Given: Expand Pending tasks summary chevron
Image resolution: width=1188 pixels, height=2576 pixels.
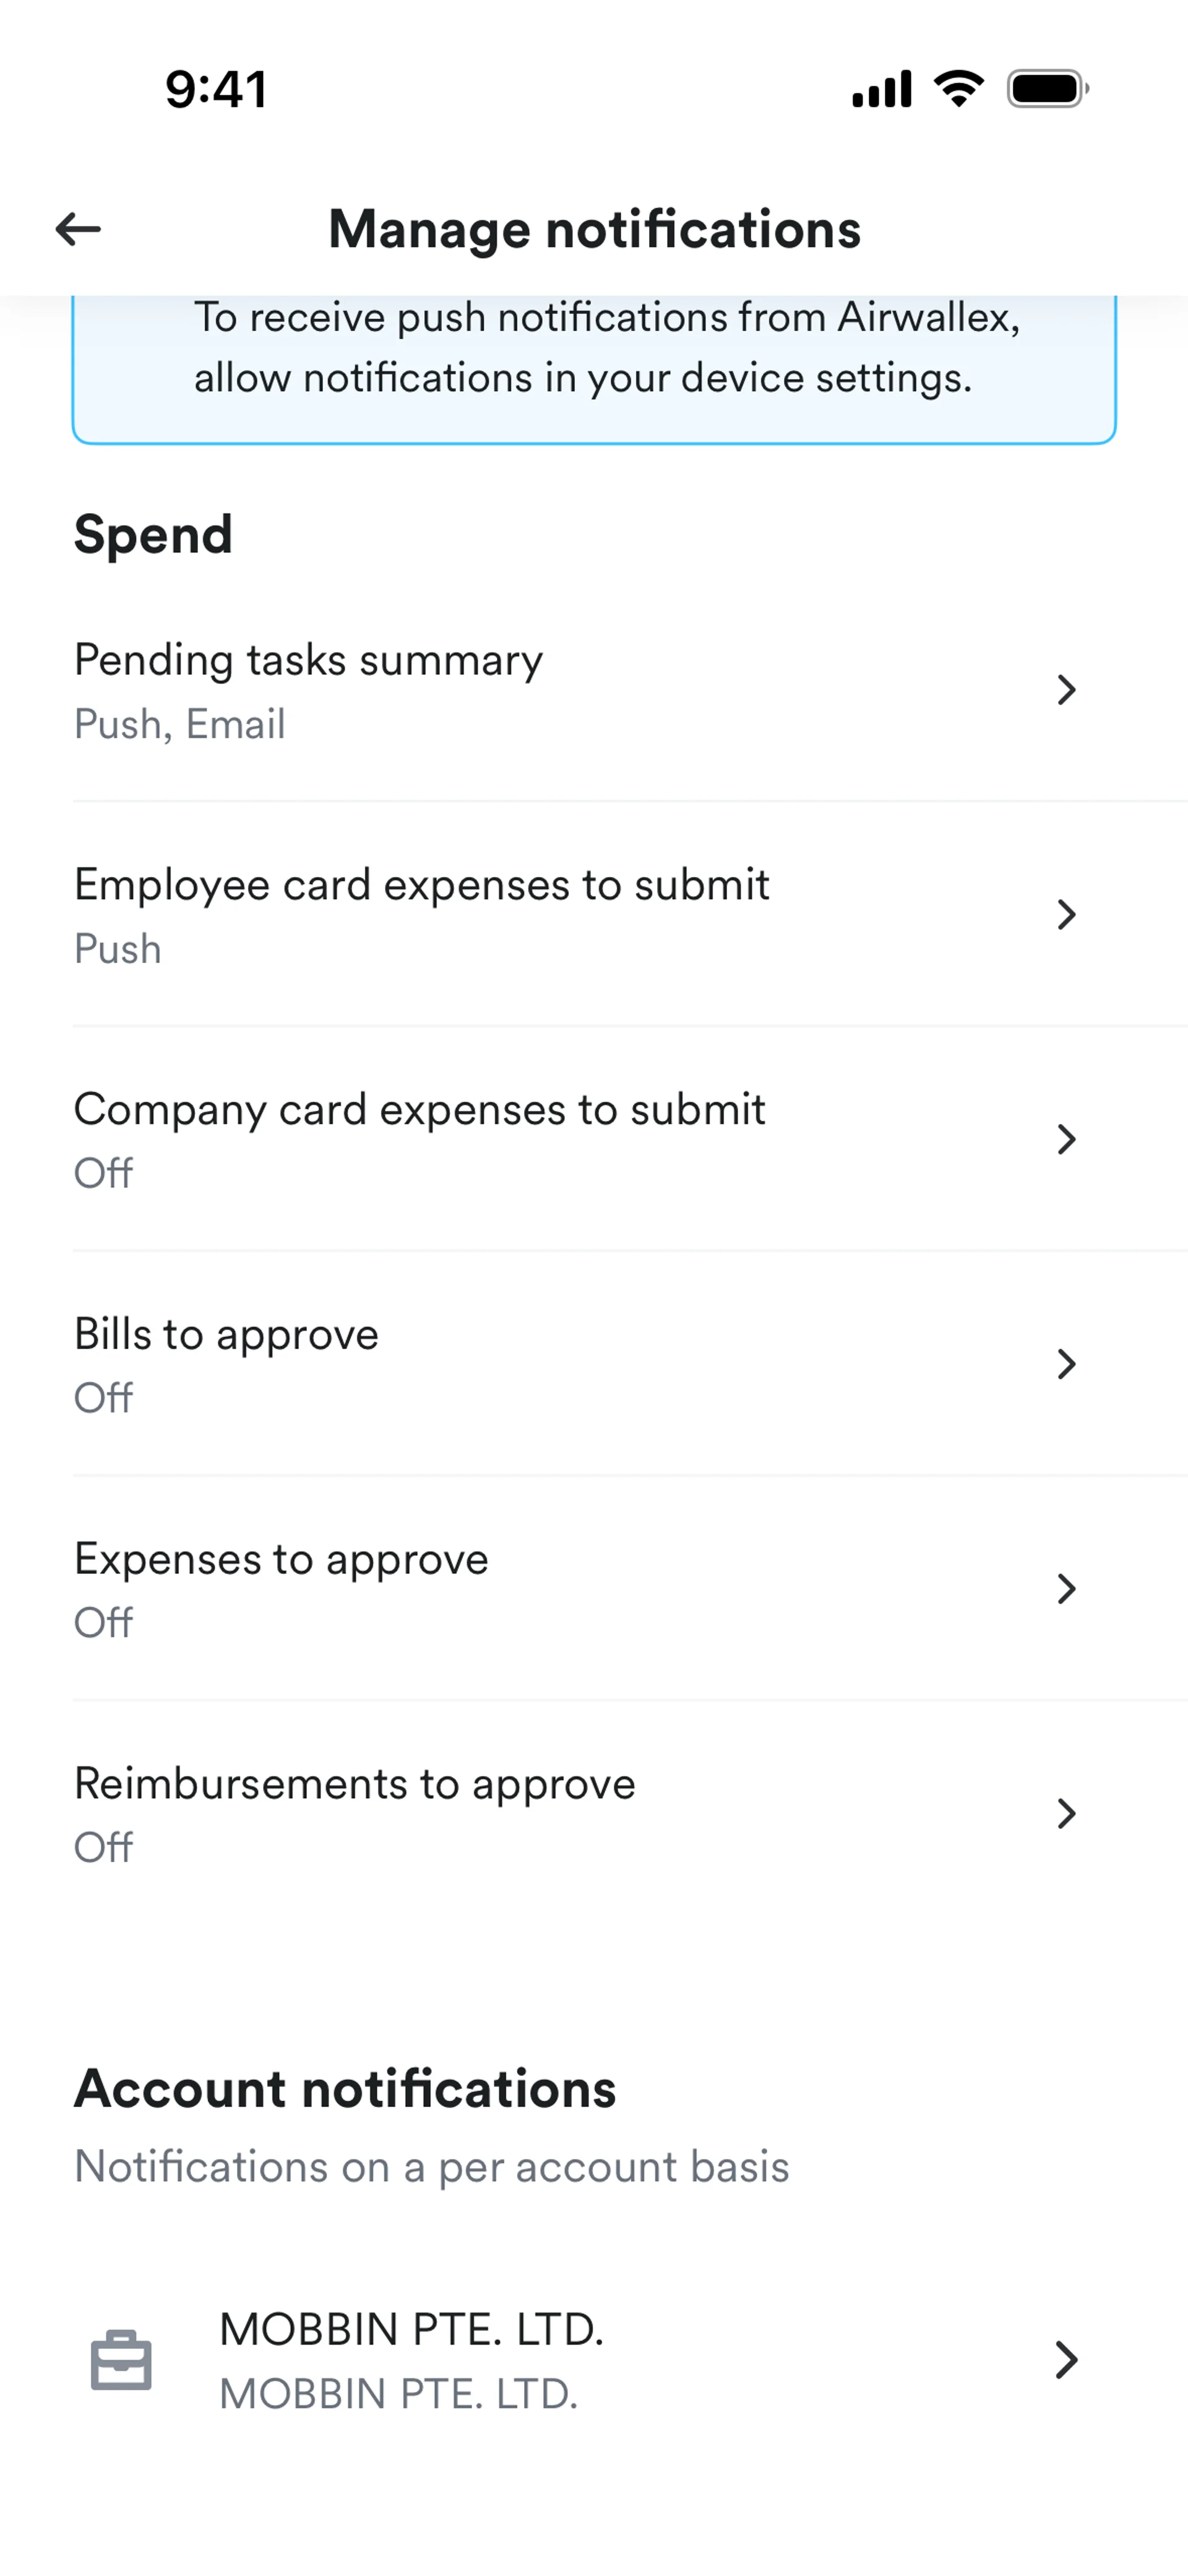Looking at the screenshot, I should pyautogui.click(x=1066, y=689).
